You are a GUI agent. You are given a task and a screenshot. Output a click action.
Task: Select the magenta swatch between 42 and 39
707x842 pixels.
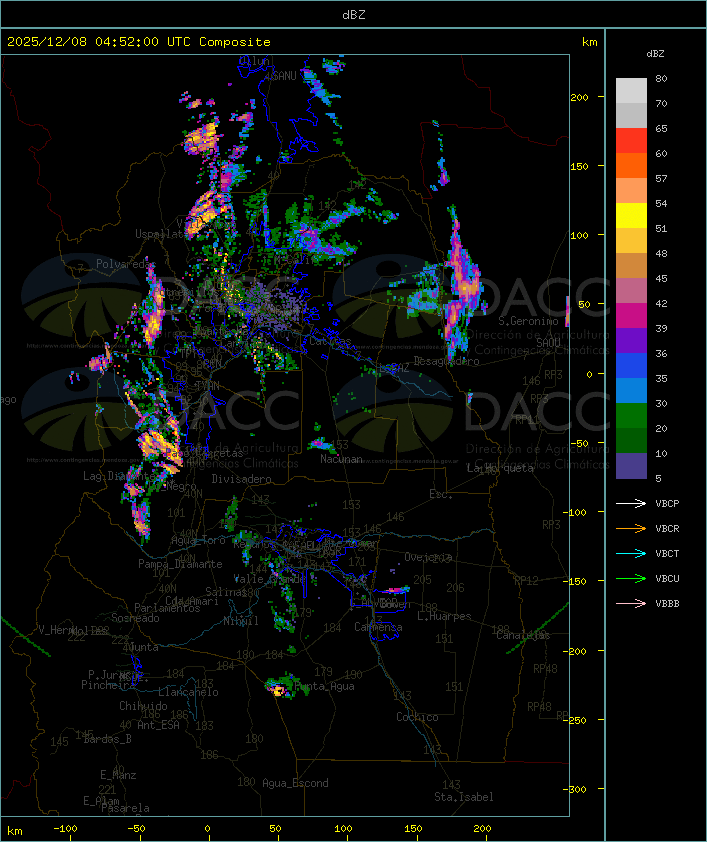tap(631, 315)
